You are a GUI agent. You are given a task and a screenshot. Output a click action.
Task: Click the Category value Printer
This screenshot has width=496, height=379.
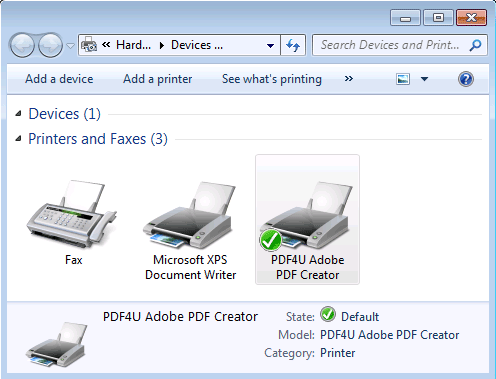point(337,353)
